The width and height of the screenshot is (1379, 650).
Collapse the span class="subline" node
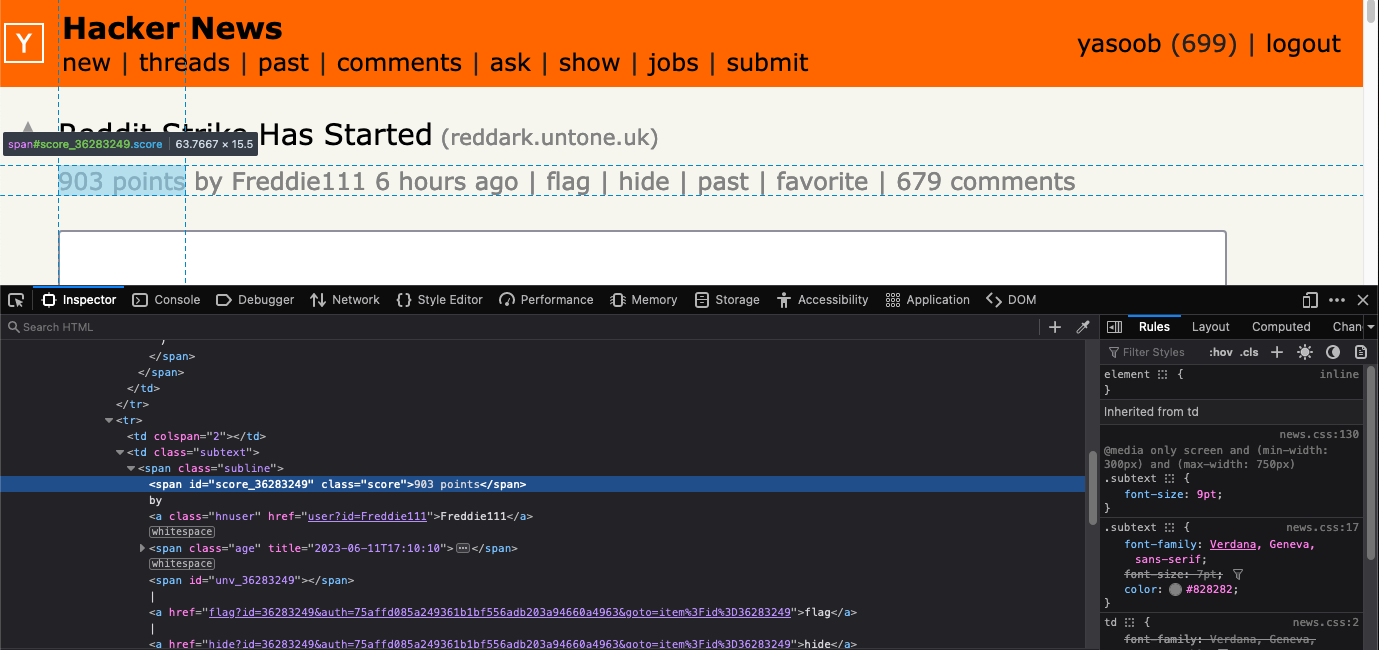(131, 468)
